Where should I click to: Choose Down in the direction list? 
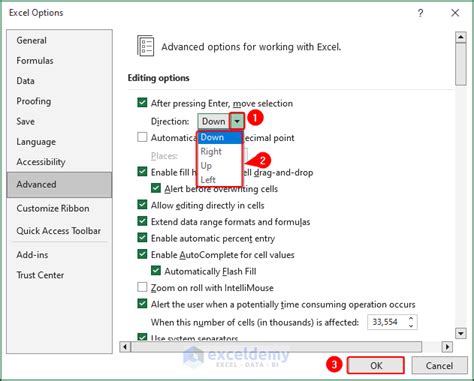click(x=220, y=137)
